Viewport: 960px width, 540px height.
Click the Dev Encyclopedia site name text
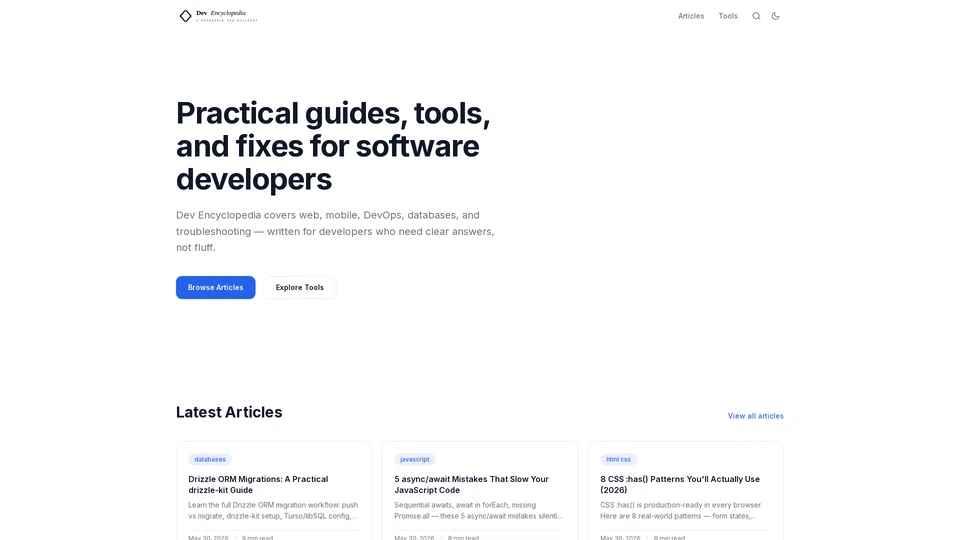coord(221,13)
